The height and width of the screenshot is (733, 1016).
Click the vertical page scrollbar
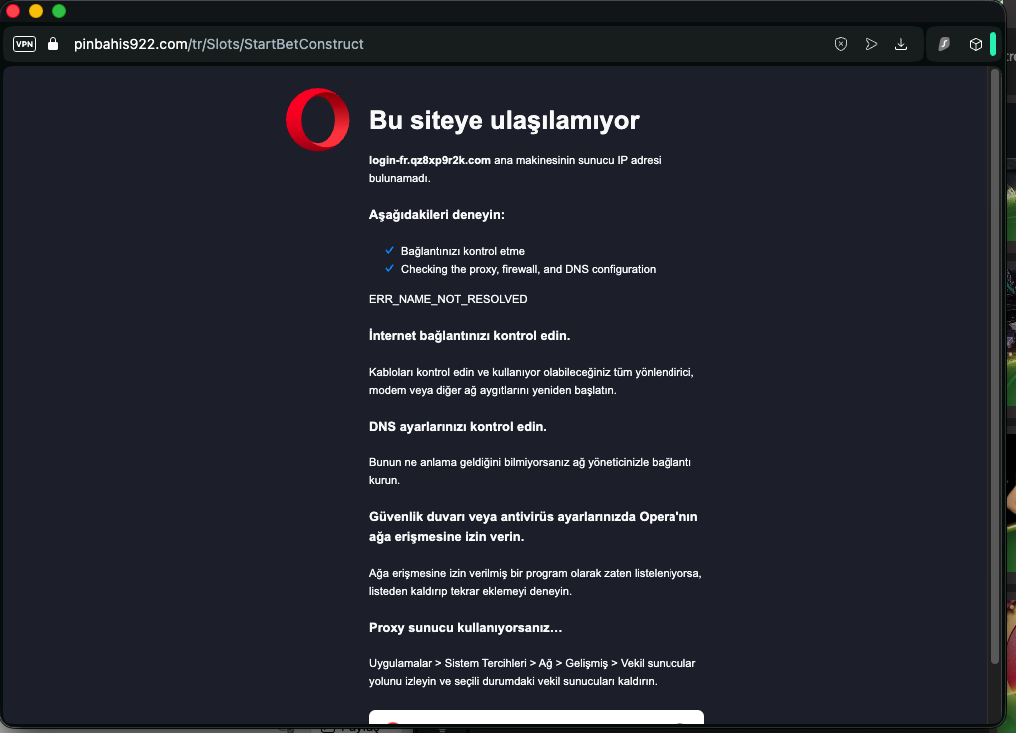(995, 366)
